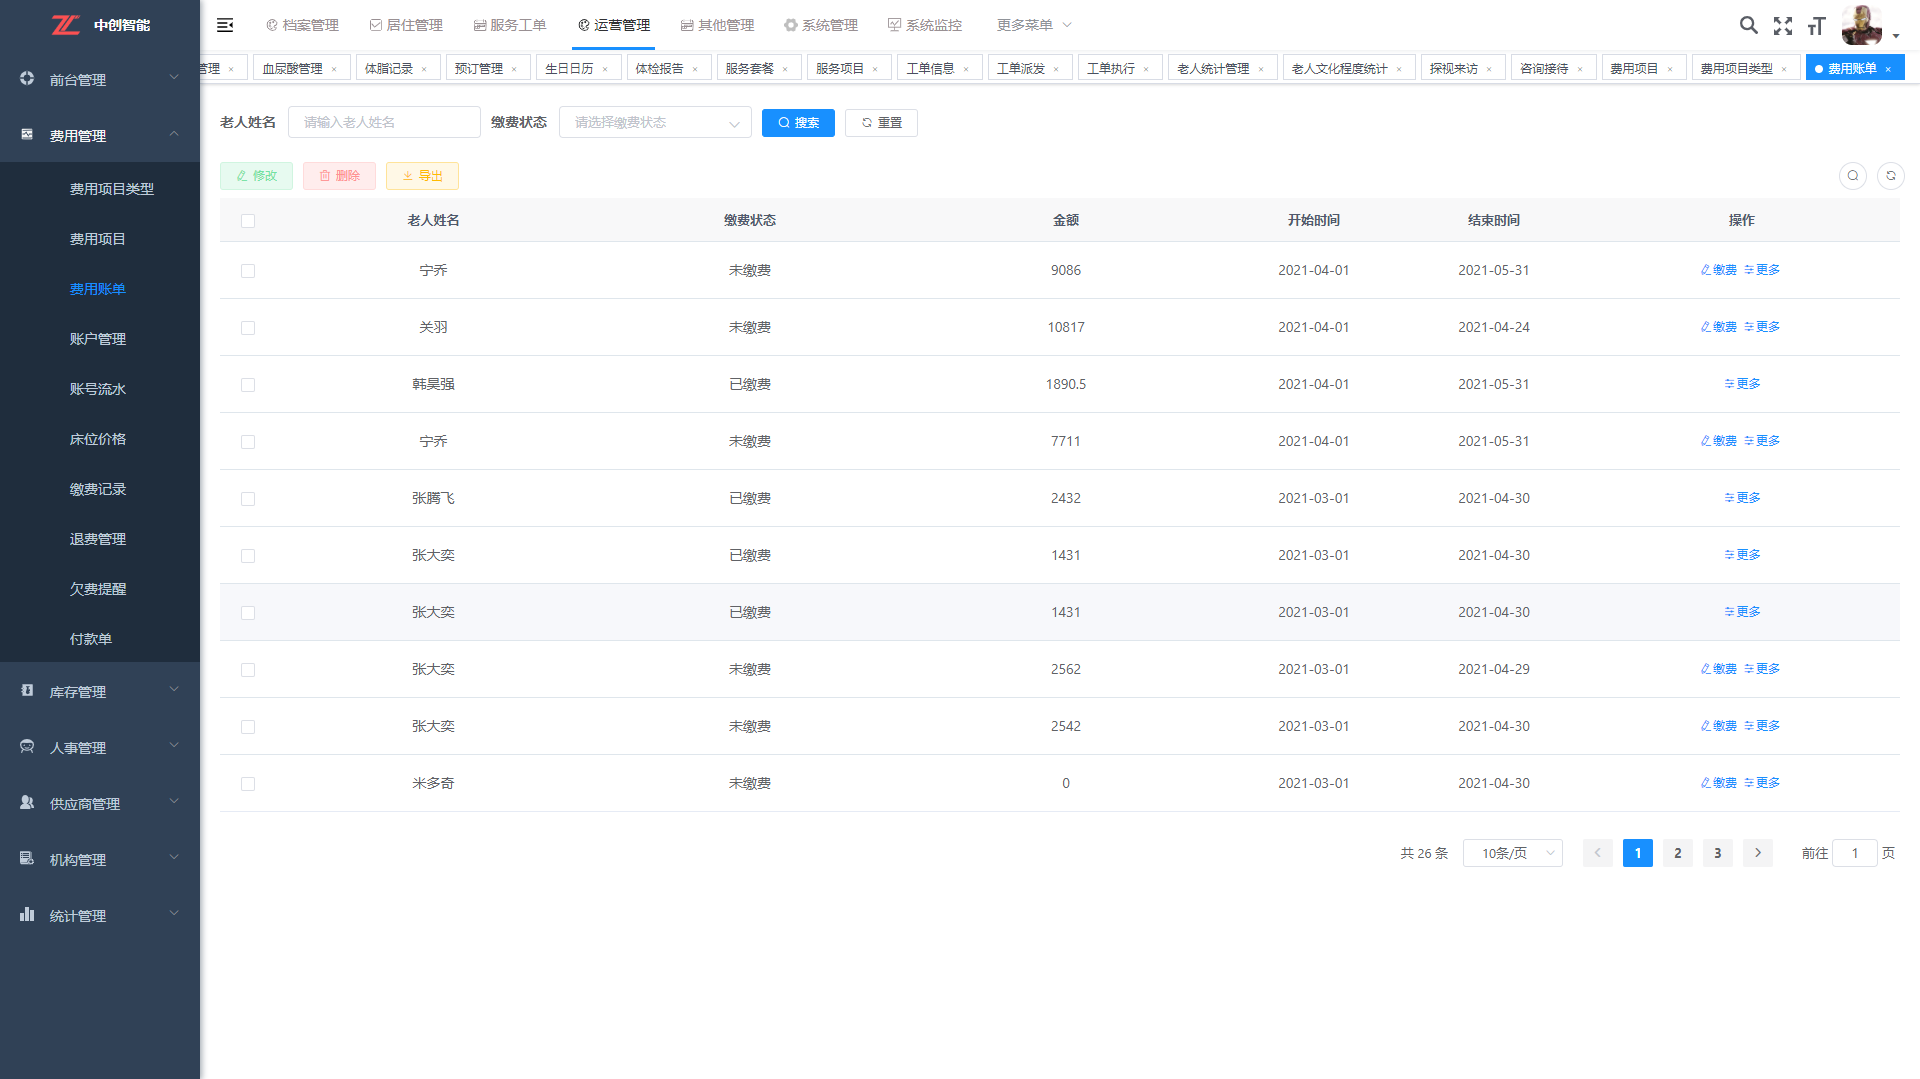Close the 费用项目类型 tab
Viewport: 1920px width, 1079px height.
pos(1784,69)
